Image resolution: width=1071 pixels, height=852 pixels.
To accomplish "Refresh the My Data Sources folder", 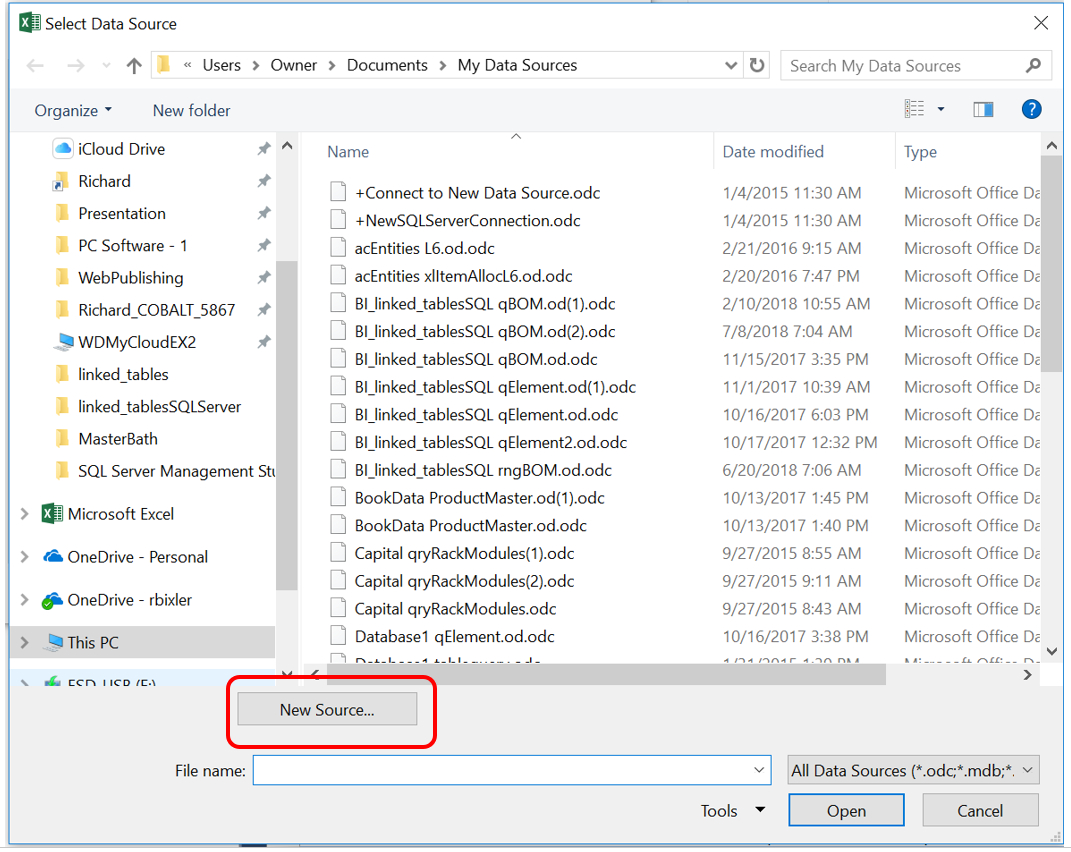I will pos(757,65).
